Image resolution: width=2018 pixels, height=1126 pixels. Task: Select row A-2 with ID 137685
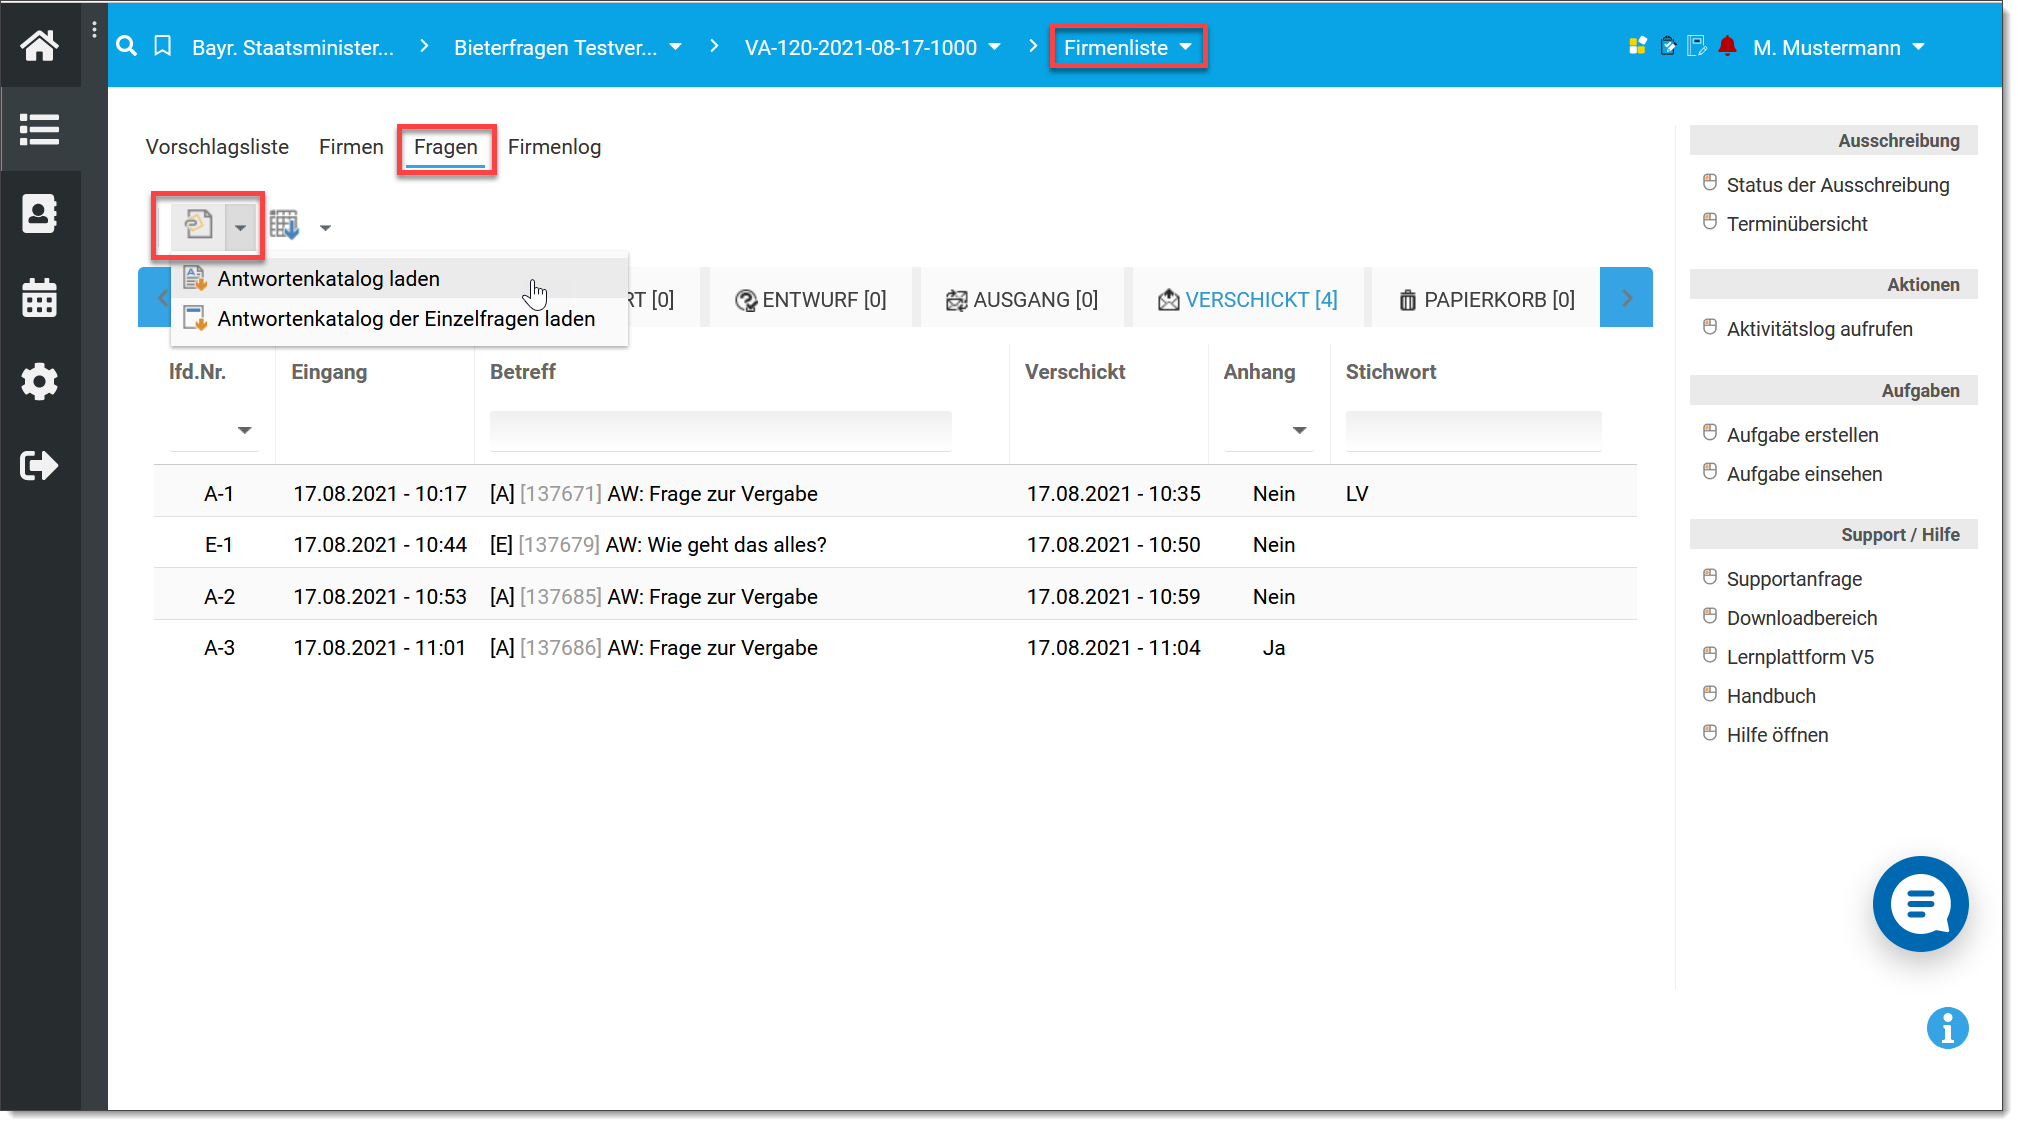[x=895, y=596]
